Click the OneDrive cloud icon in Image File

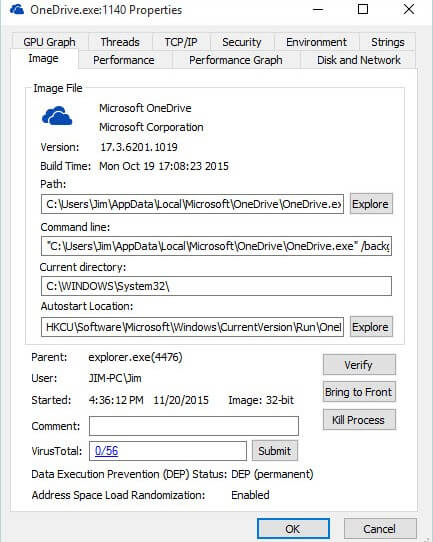pyautogui.click(x=57, y=116)
